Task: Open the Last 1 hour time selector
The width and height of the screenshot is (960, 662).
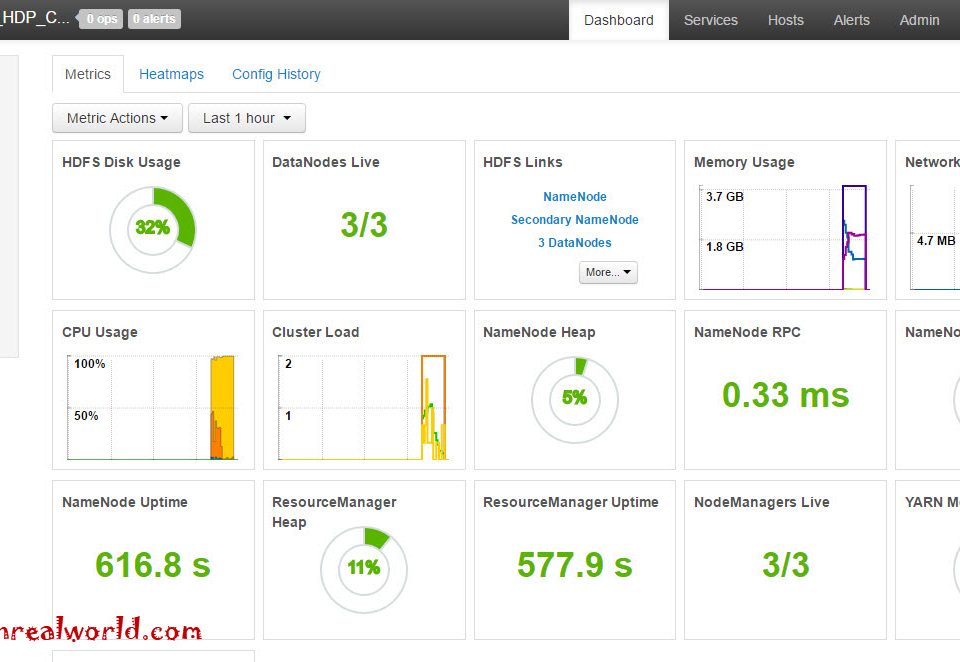Action: [246, 118]
